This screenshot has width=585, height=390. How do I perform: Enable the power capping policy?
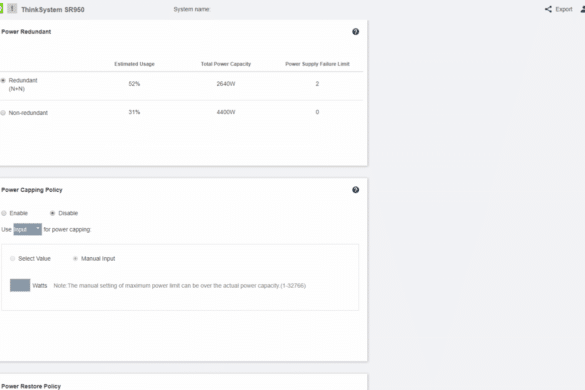pos(4,213)
